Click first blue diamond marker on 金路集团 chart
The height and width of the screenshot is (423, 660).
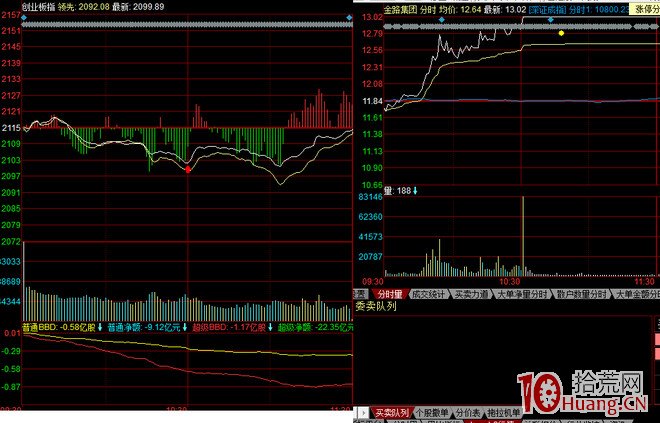pyautogui.click(x=442, y=20)
